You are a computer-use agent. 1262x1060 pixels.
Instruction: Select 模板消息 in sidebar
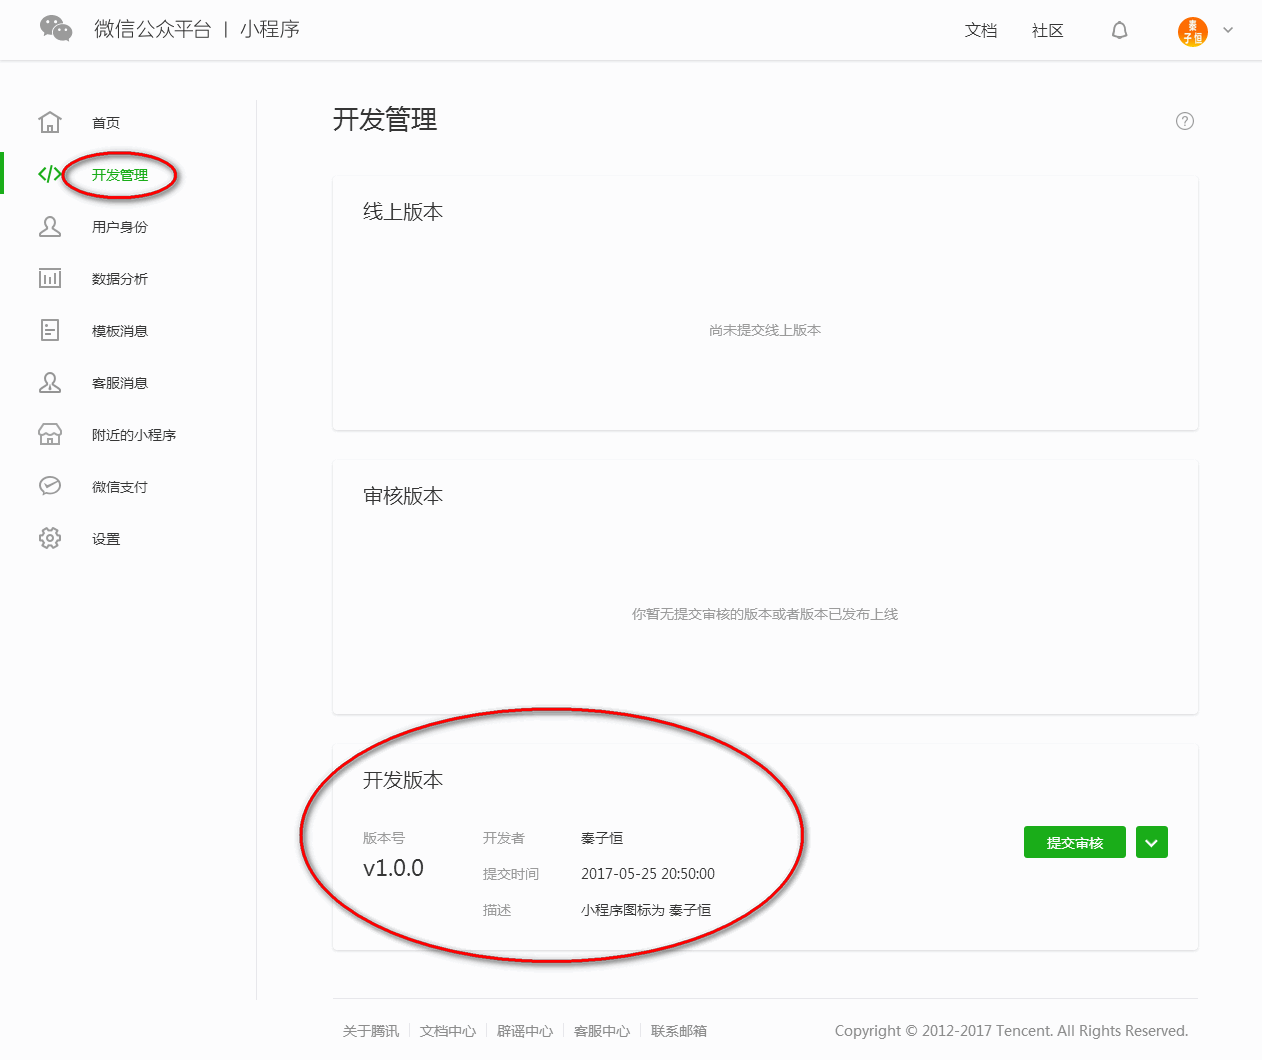120,331
